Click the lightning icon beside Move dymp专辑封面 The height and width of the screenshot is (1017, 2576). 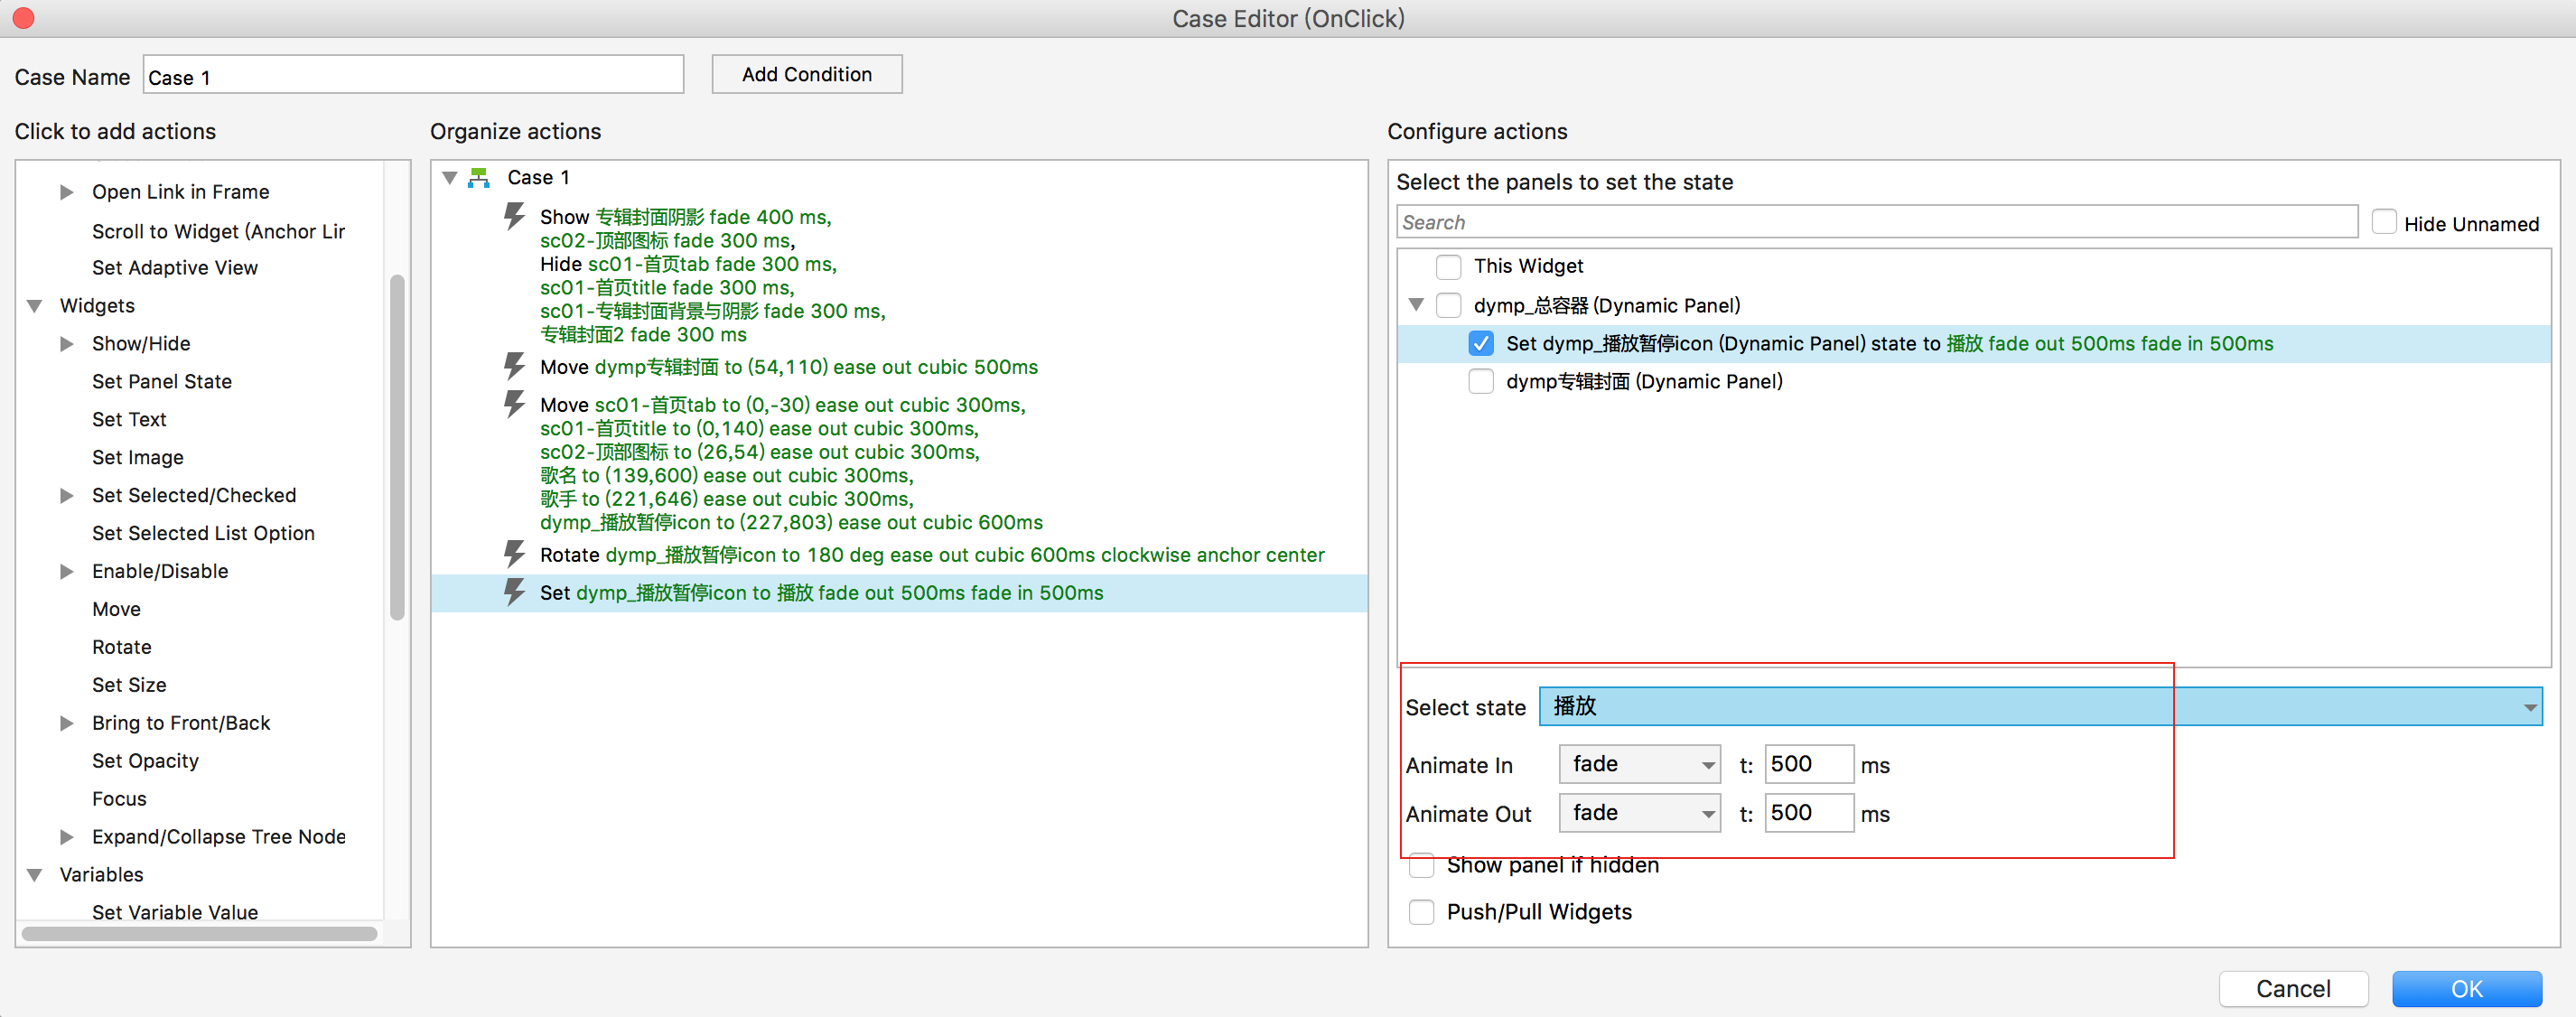pos(514,366)
